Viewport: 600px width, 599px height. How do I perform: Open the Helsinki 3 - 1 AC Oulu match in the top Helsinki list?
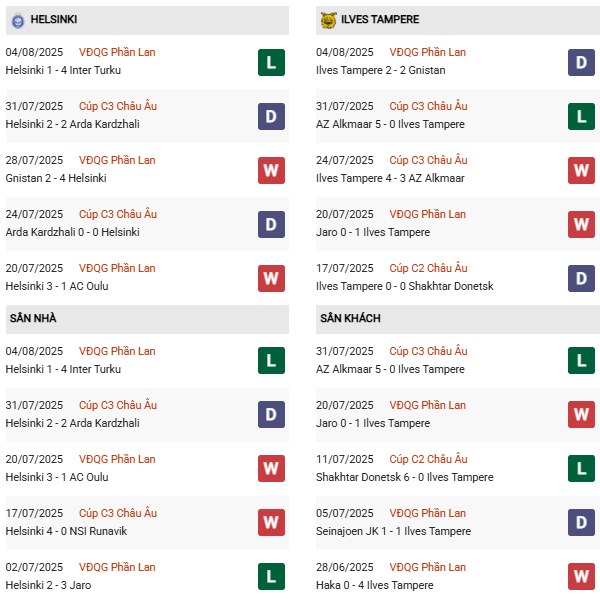[57, 286]
